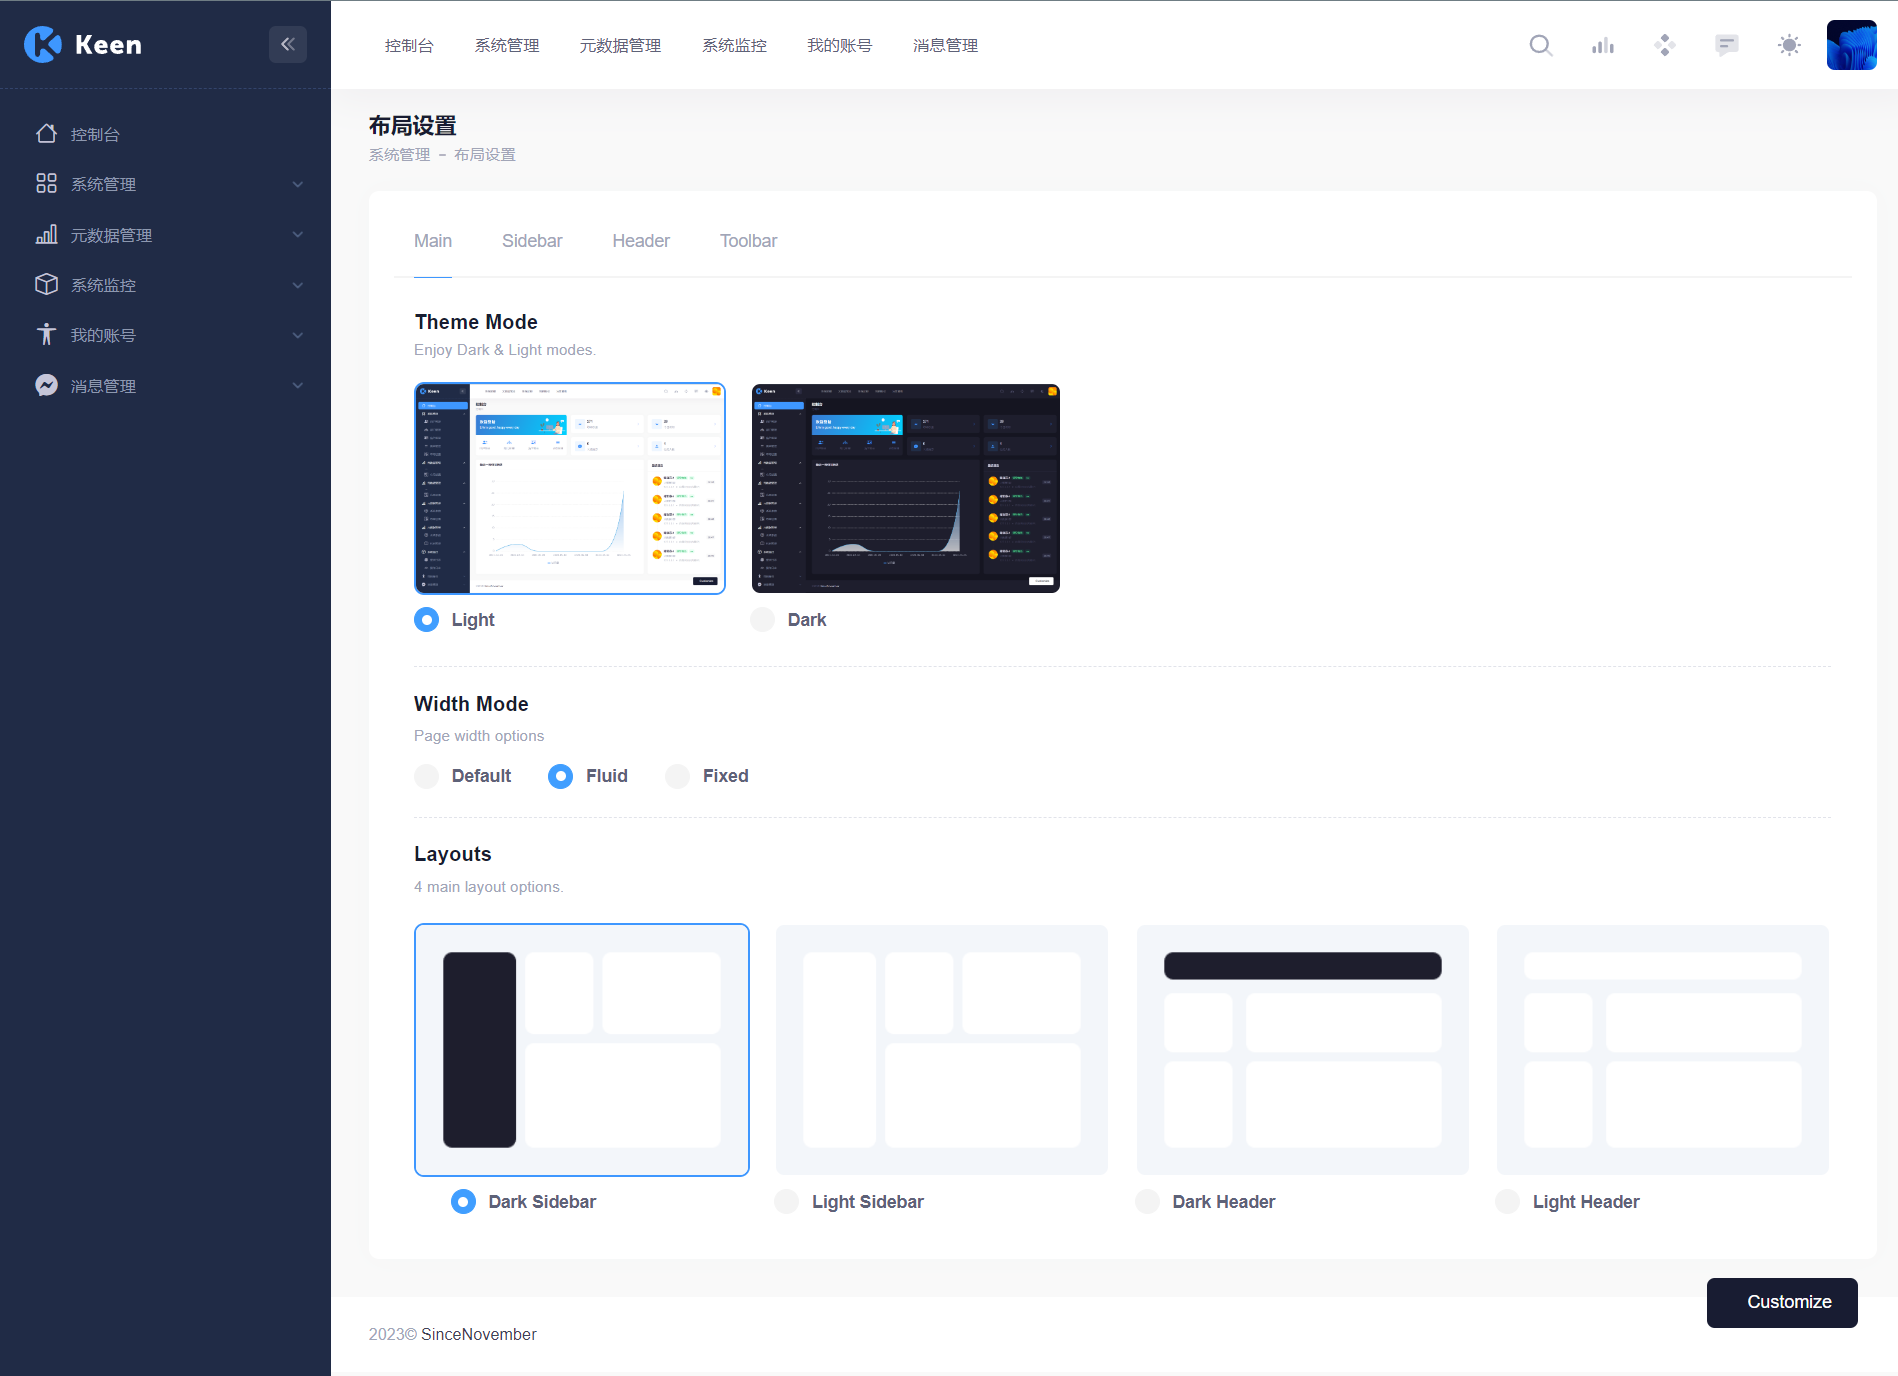Select the Dark Header layout radio

tap(1148, 1202)
